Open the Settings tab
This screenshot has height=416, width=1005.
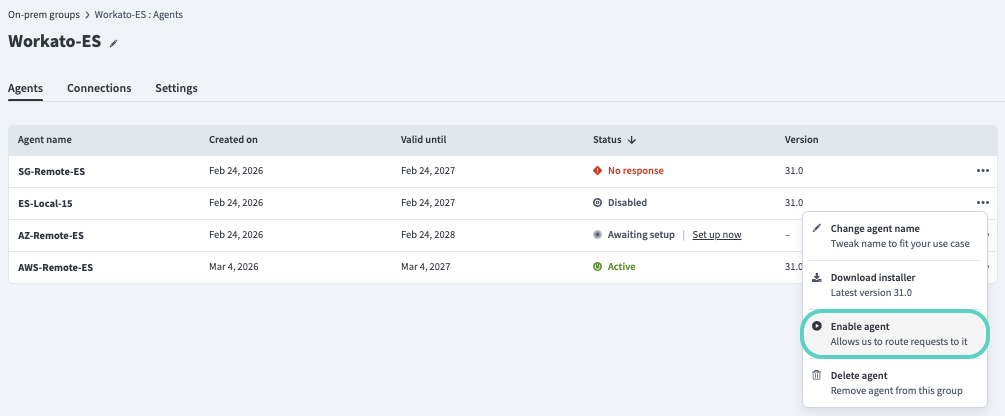tap(176, 88)
